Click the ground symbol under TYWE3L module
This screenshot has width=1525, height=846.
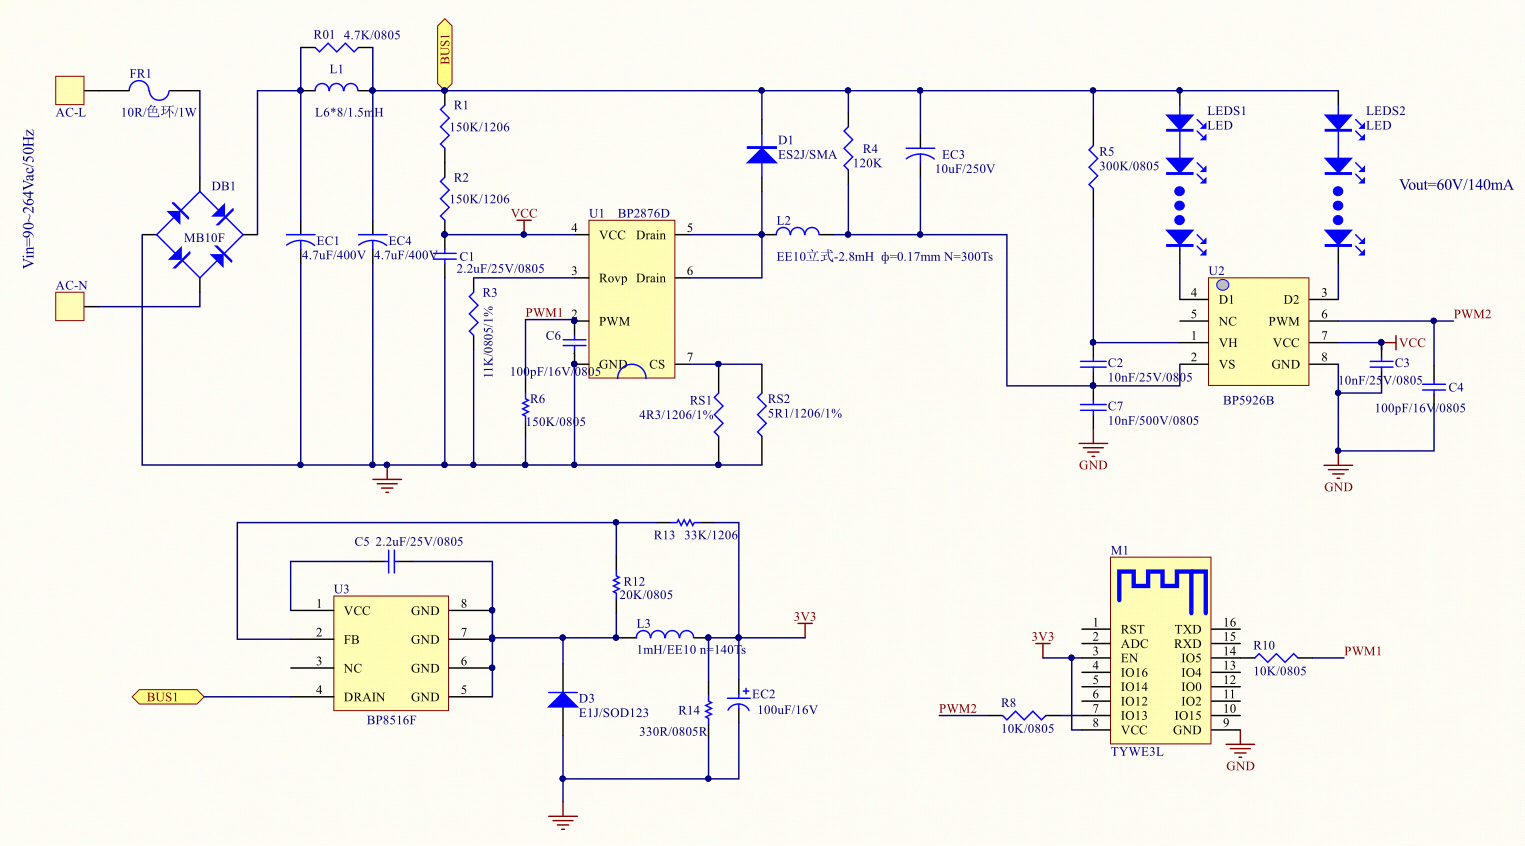click(x=1240, y=750)
